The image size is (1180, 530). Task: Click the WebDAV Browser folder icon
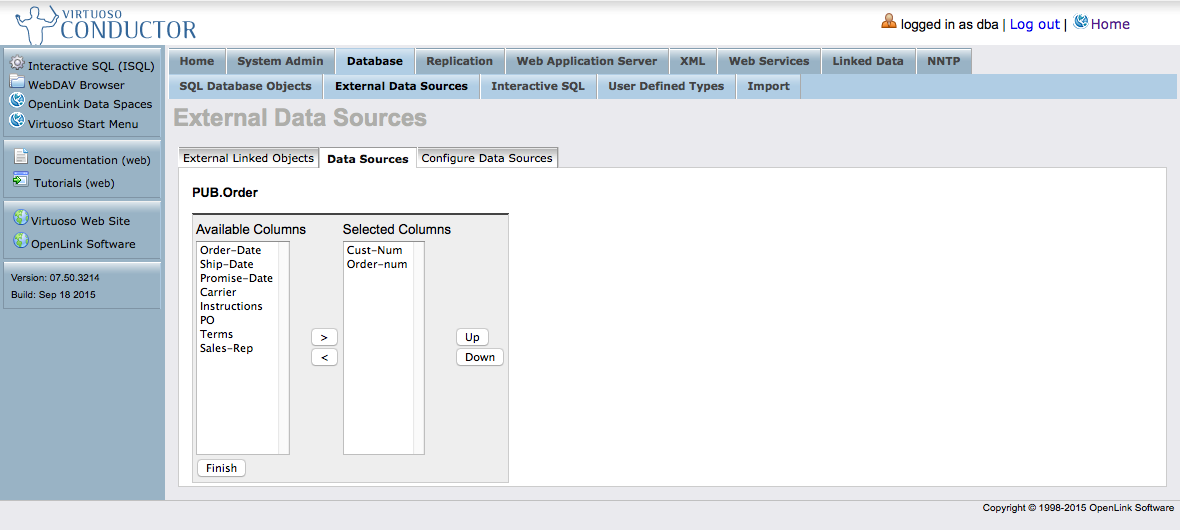click(x=17, y=84)
